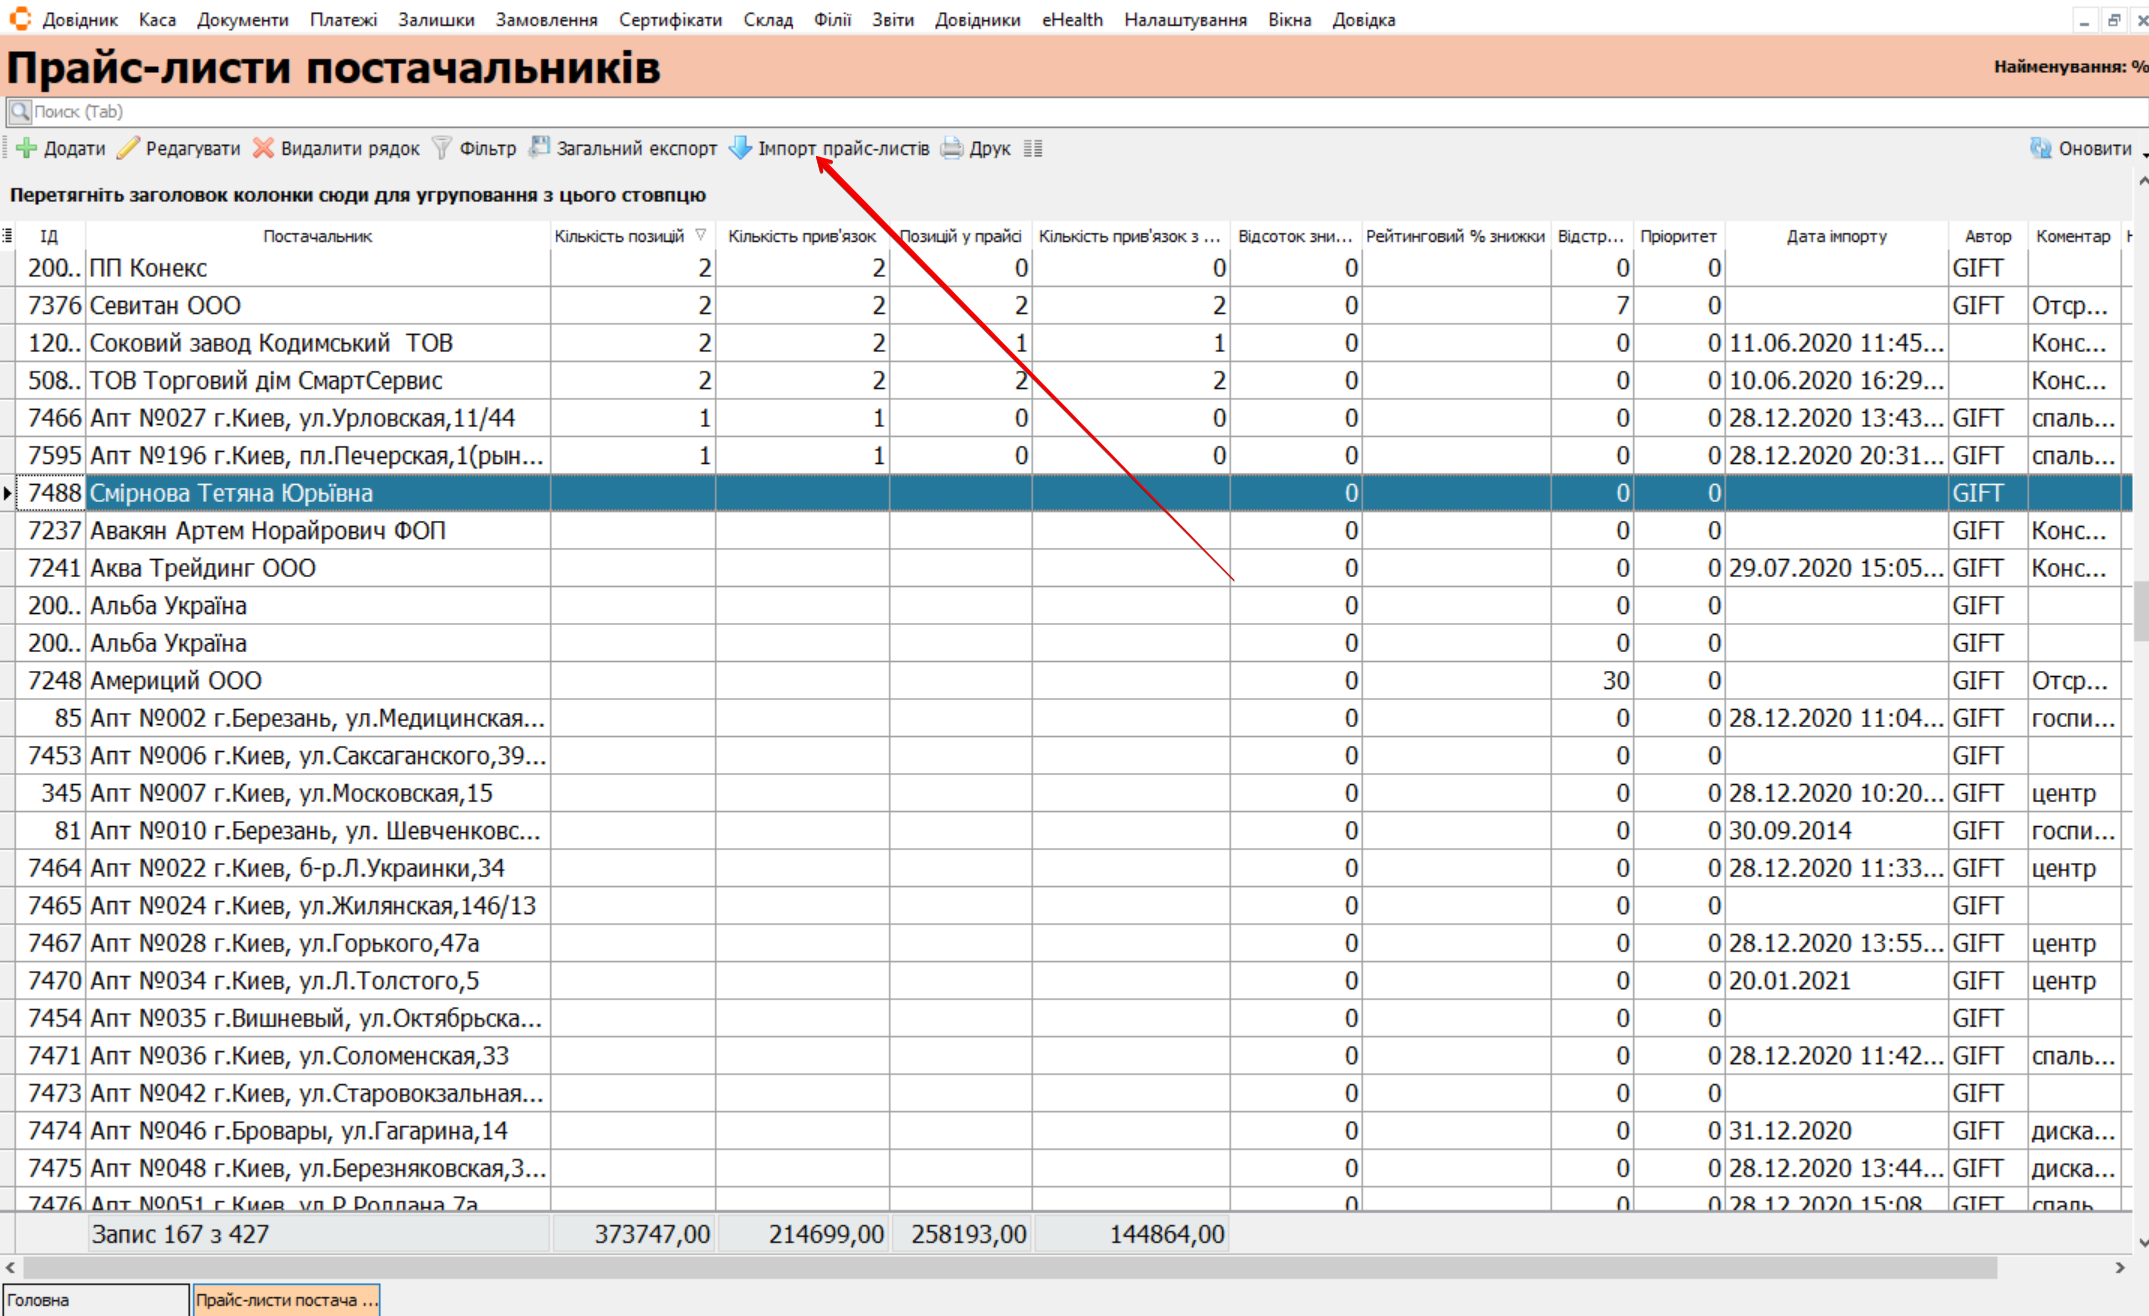
Task: Open the Фільтр funnel tool
Action: click(x=442, y=149)
